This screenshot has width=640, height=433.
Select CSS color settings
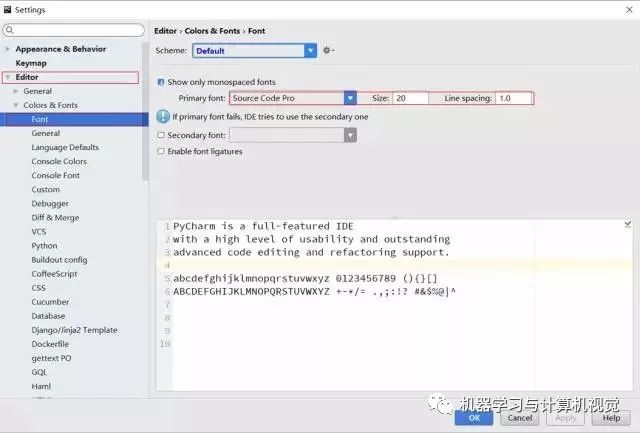pyautogui.click(x=38, y=288)
